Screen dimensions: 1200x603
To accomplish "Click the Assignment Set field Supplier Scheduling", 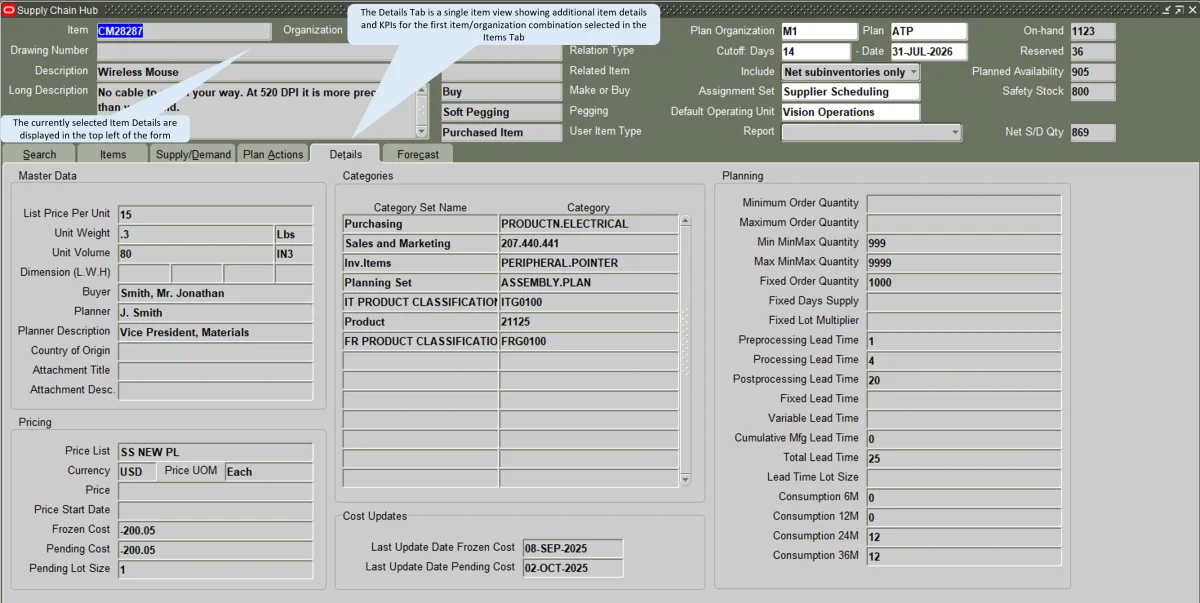I will coord(849,92).
